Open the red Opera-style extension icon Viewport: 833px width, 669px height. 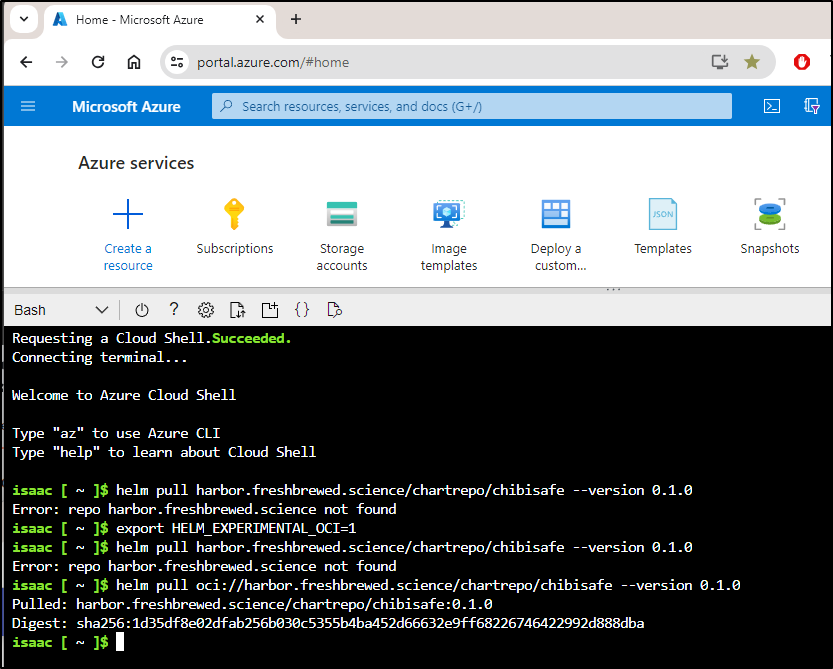802,62
